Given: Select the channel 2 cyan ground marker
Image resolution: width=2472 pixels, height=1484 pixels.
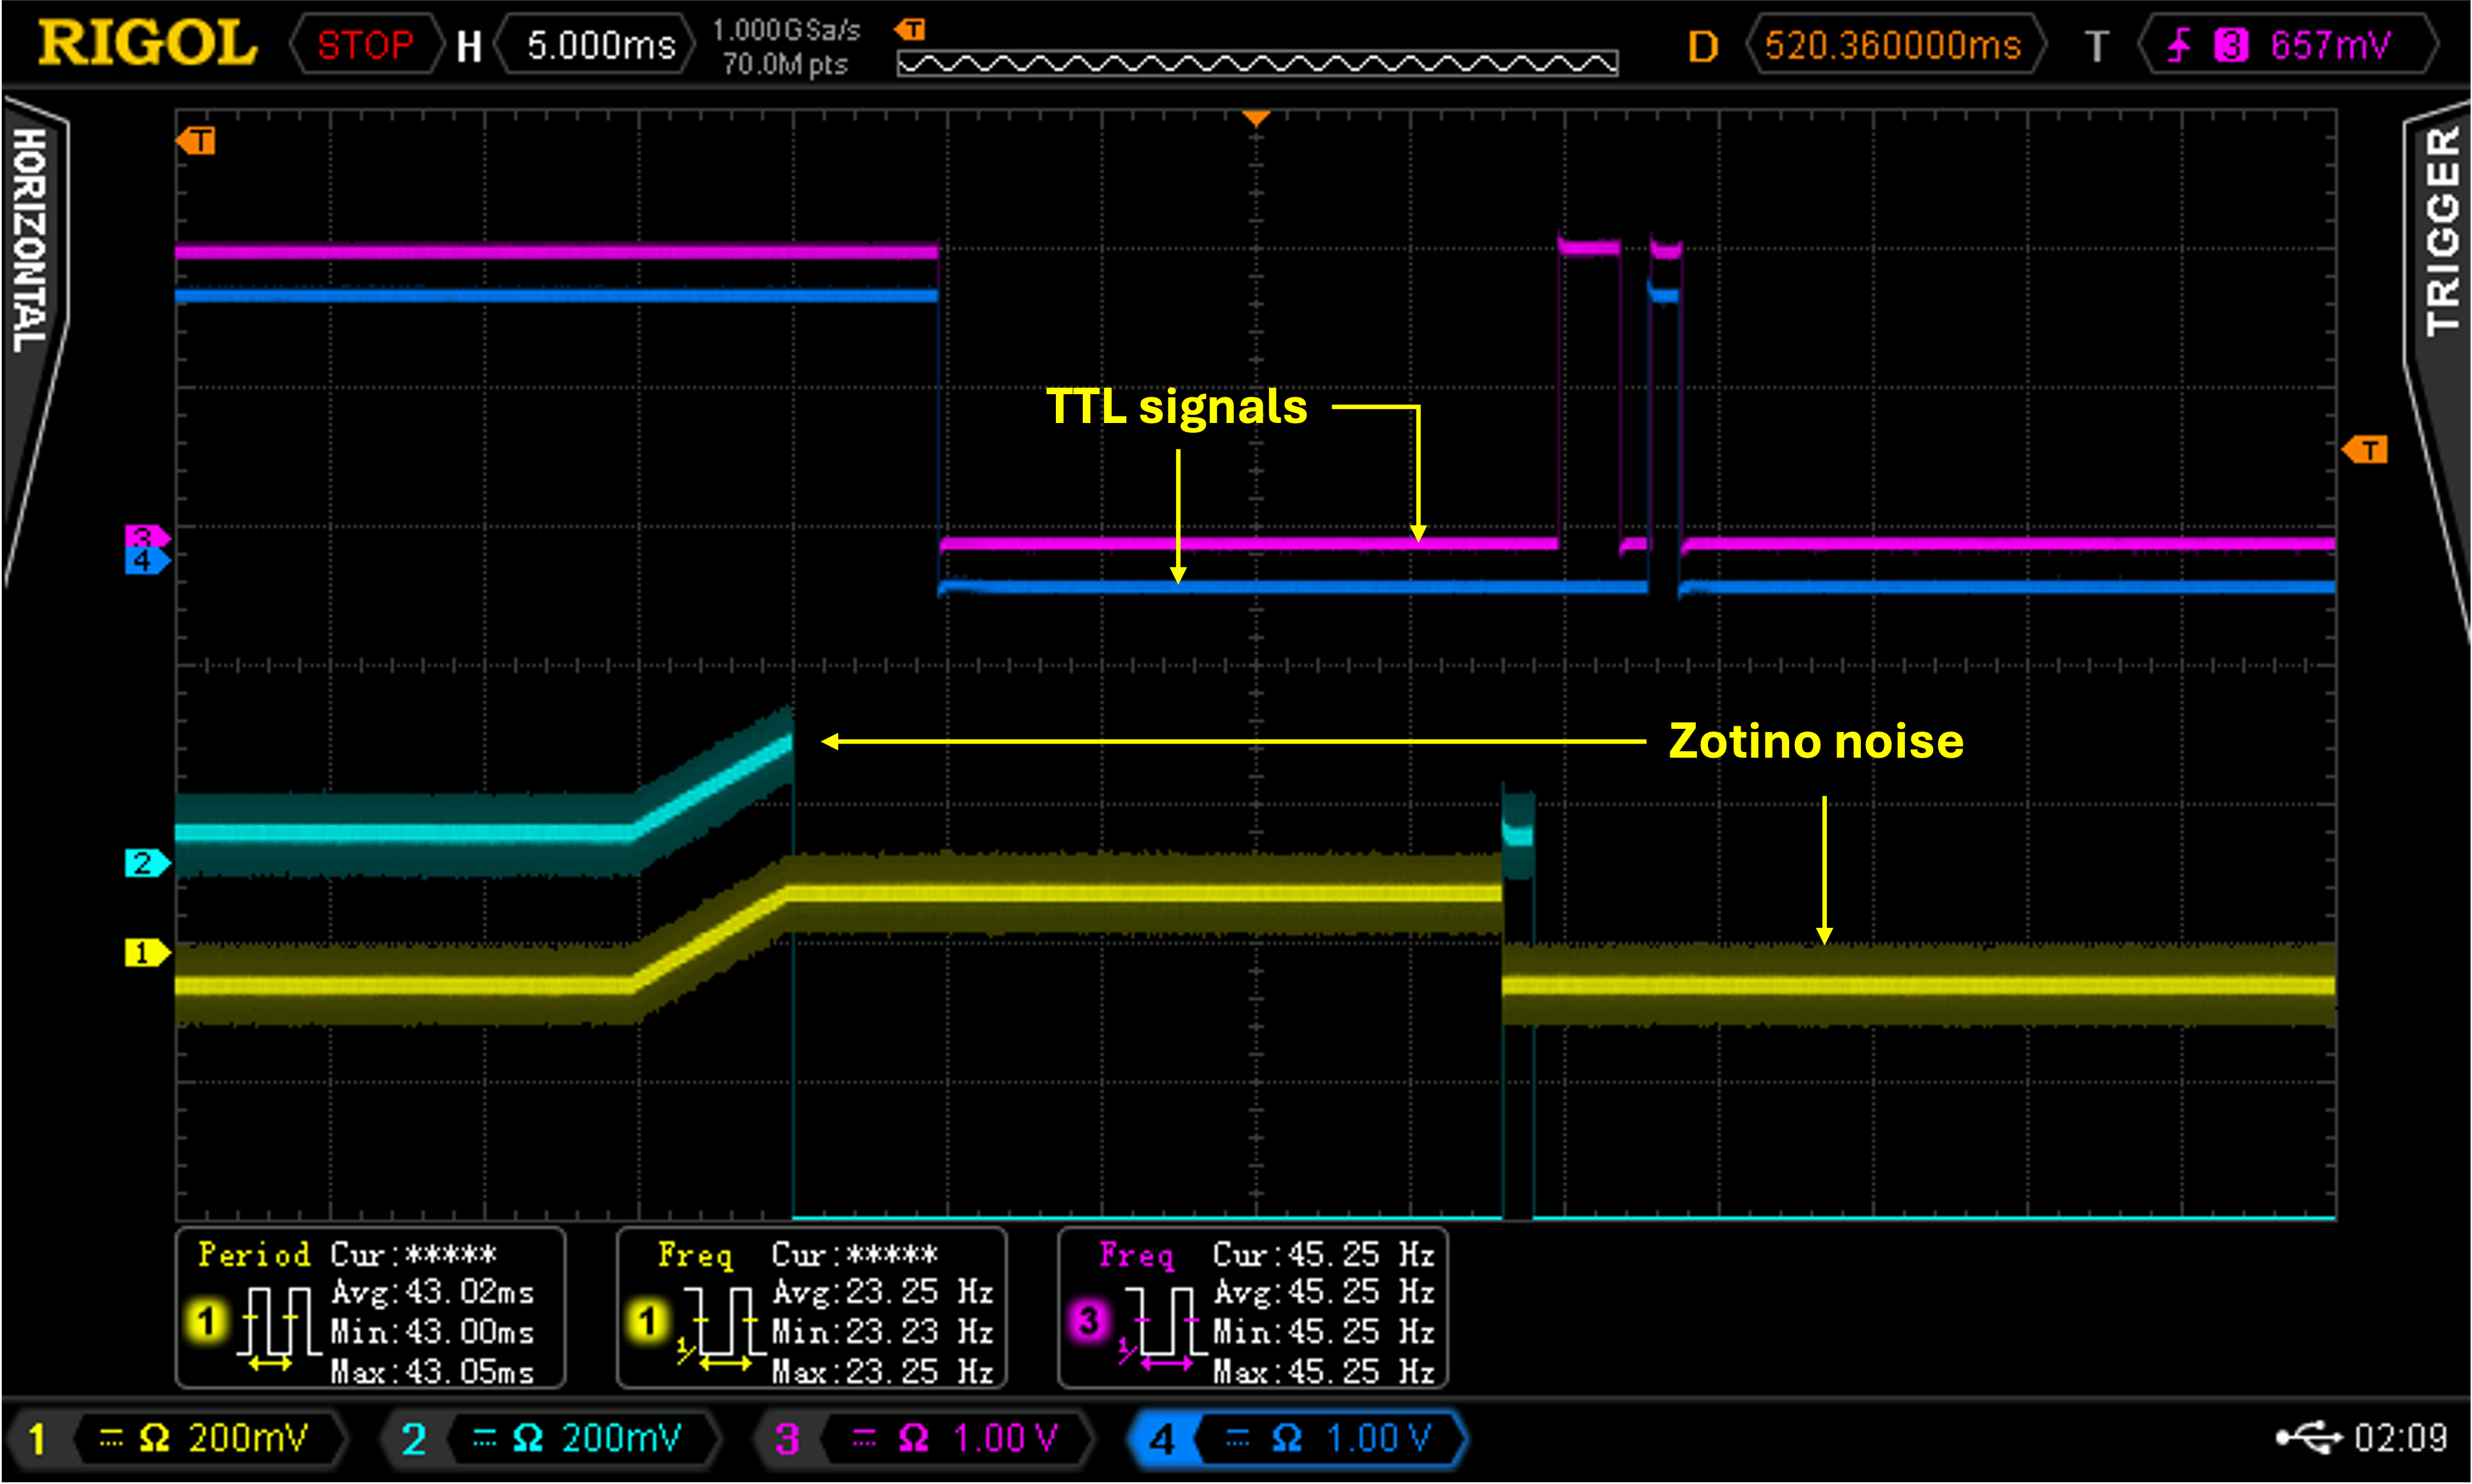Looking at the screenshot, I should pos(145,862).
